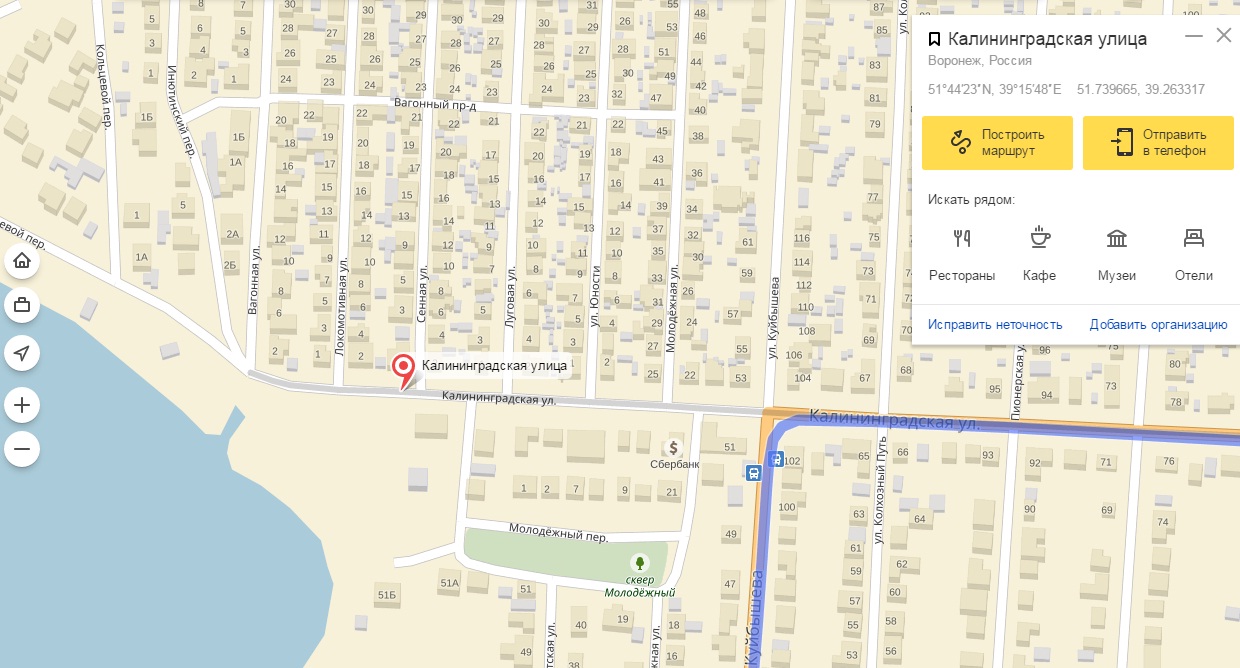Click the сквер Молодёжный park tree icon
Viewport: 1240px width, 668px height.
tap(640, 564)
